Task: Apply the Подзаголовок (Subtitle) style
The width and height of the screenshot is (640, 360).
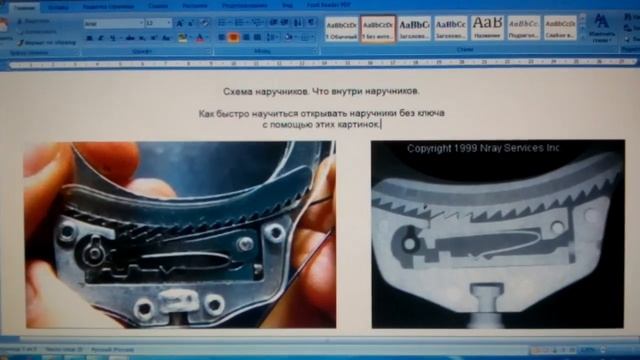Action: point(523,29)
